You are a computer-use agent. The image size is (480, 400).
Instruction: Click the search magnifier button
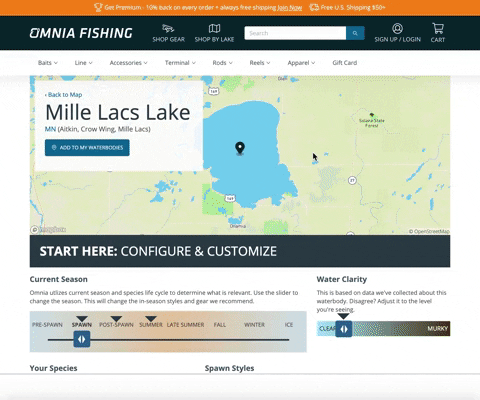tap(355, 33)
